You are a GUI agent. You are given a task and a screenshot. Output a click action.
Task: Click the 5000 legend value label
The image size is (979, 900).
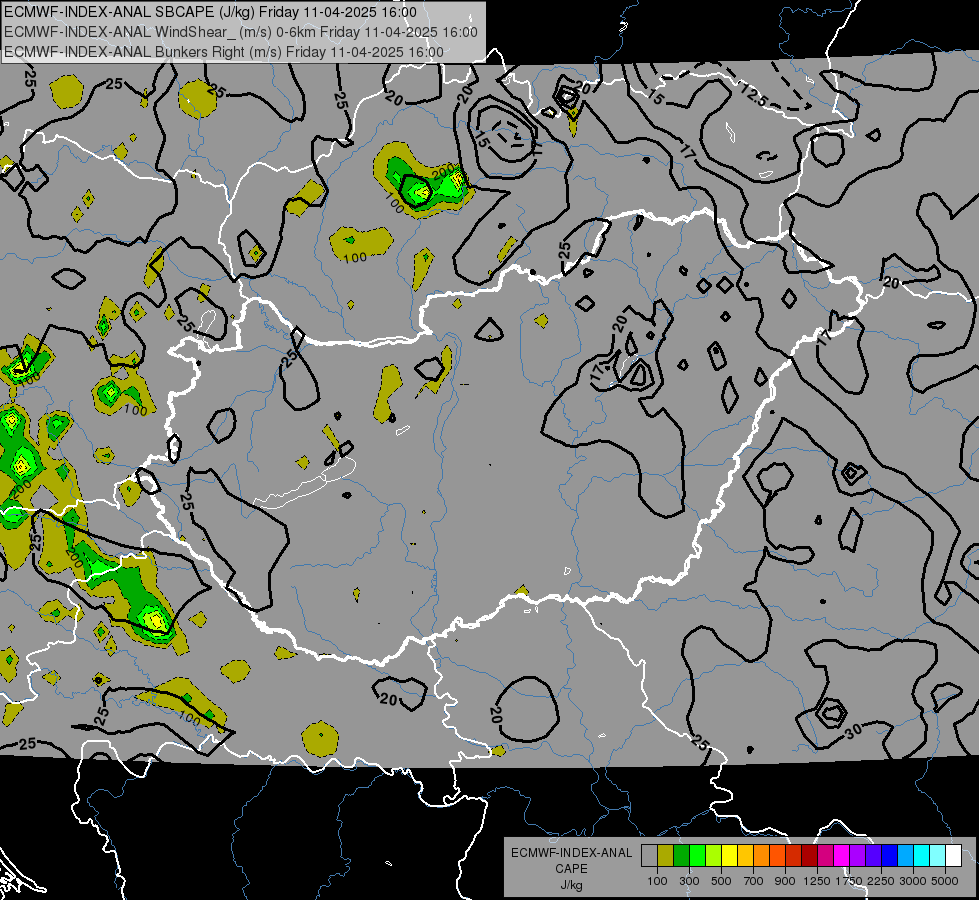click(945, 881)
